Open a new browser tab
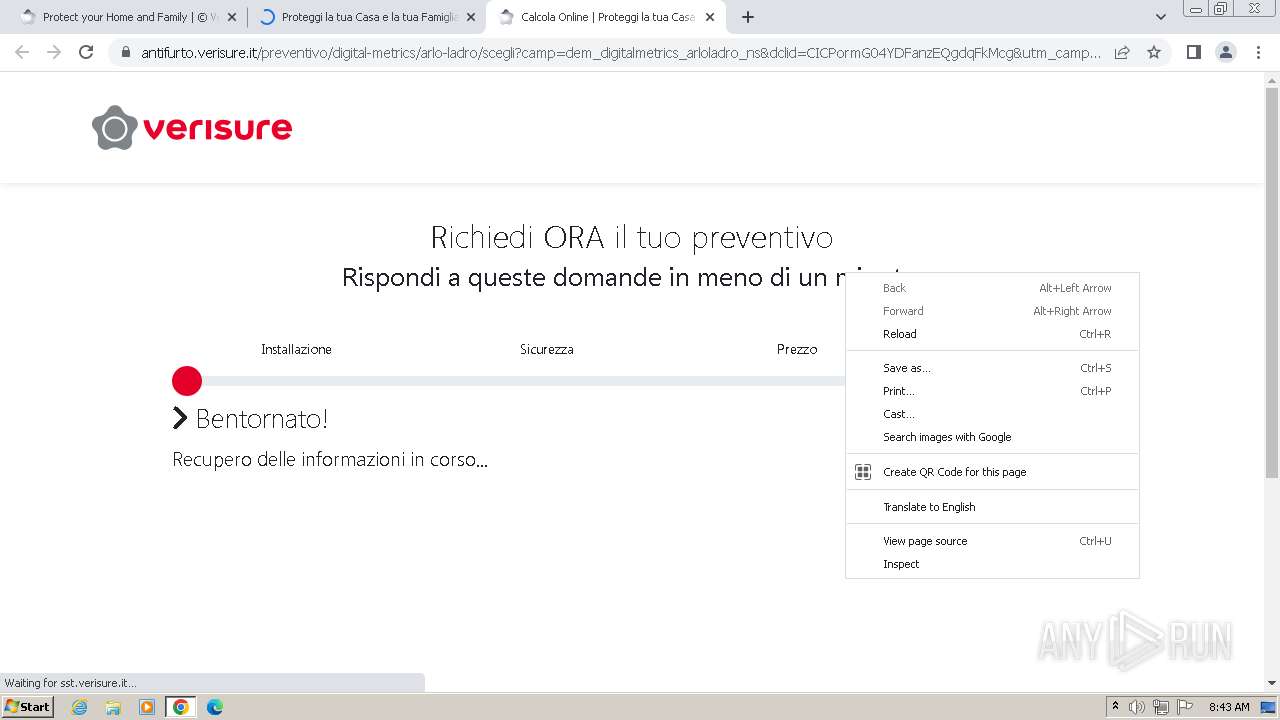This screenshot has height=720, width=1280. point(748,17)
